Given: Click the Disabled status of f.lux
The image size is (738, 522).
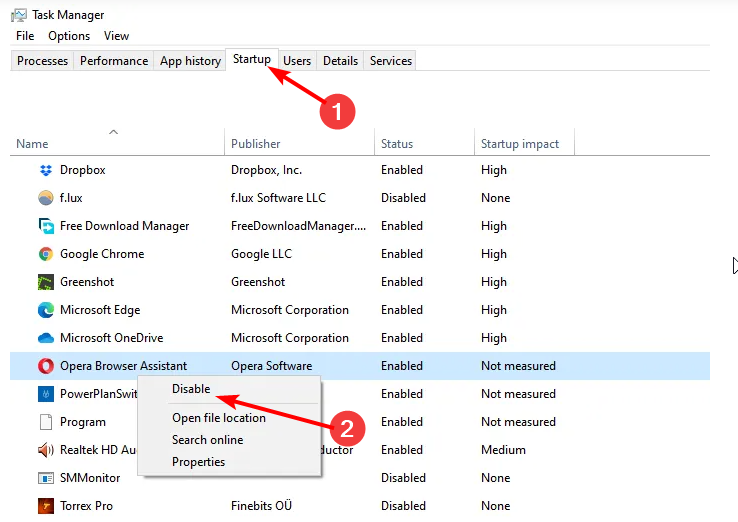Looking at the screenshot, I should pos(403,198).
